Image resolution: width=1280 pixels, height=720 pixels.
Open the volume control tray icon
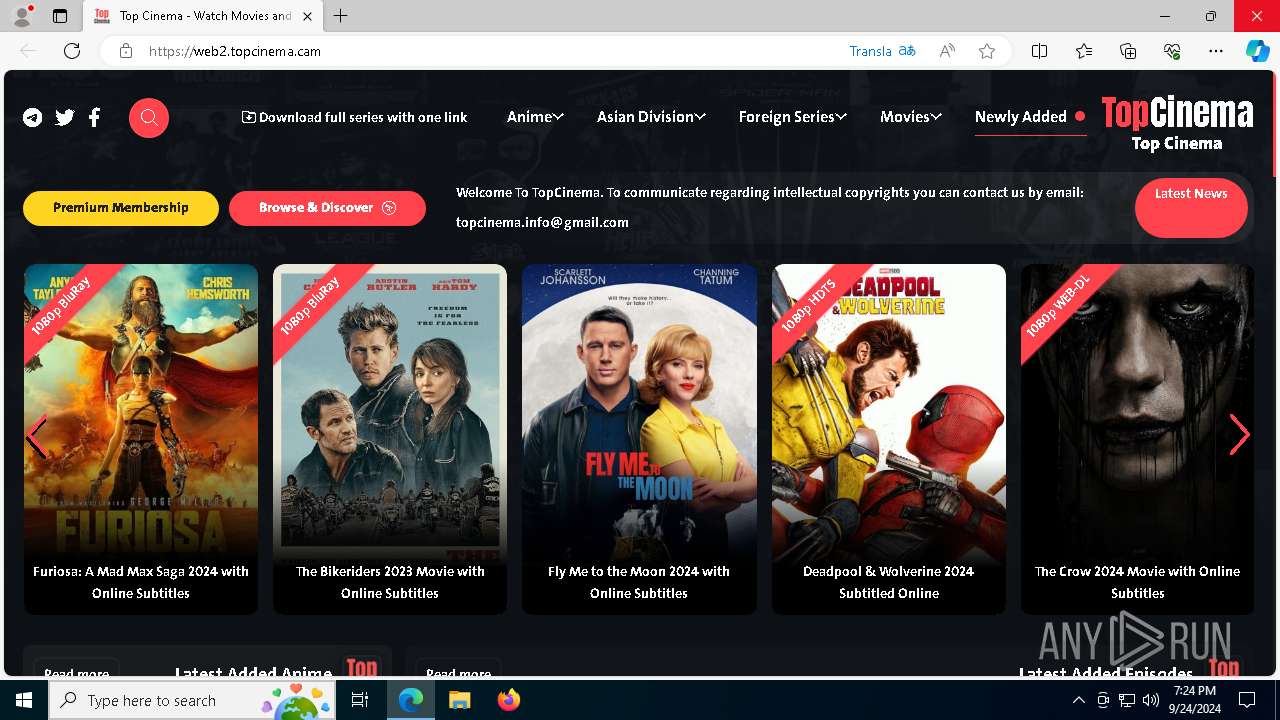click(x=1151, y=700)
